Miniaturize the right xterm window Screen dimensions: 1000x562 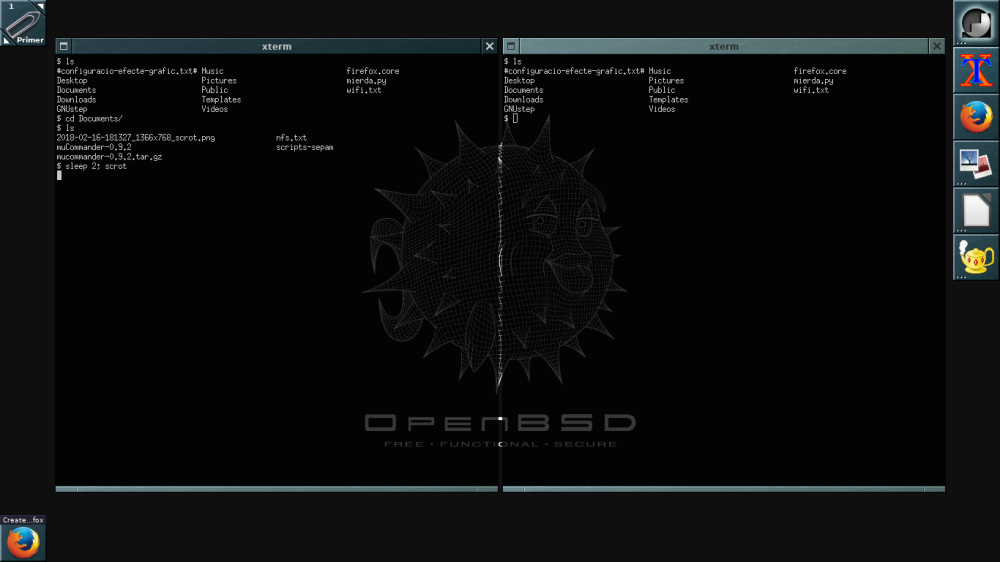tap(511, 46)
